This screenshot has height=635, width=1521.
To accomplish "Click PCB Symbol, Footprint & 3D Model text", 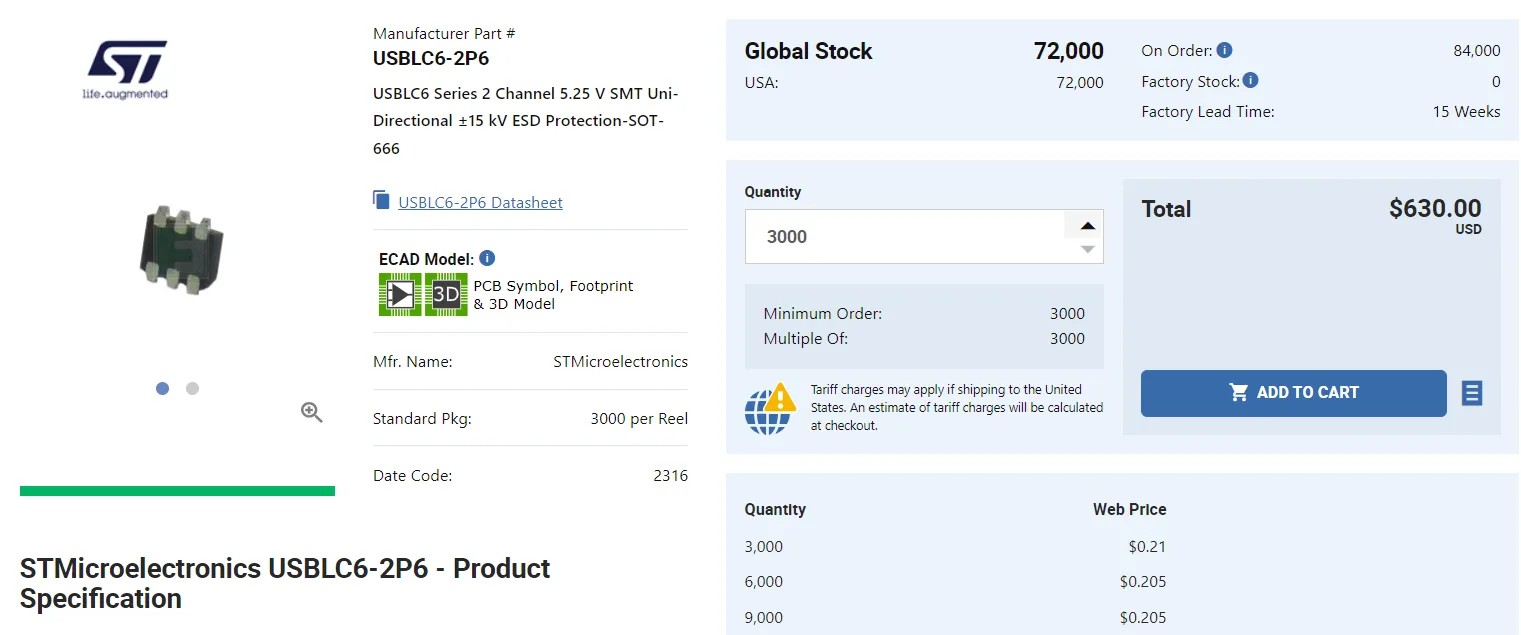I will (553, 294).
